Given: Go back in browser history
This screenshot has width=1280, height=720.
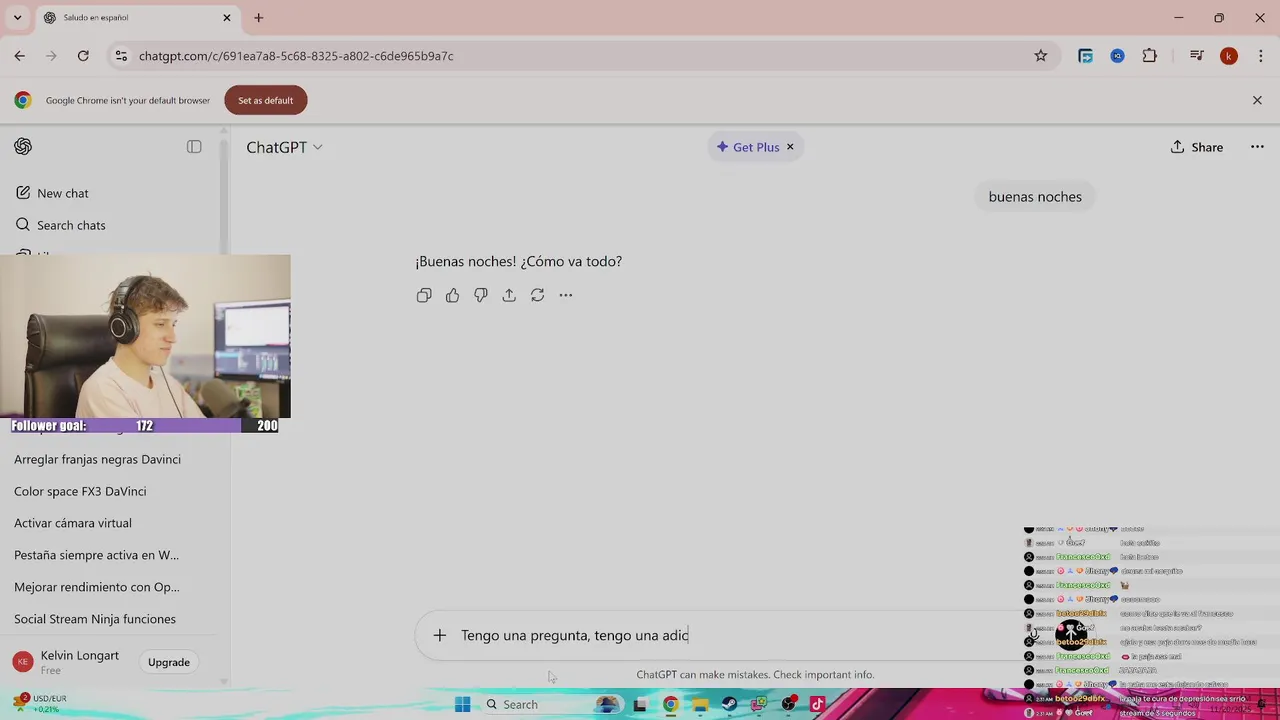Looking at the screenshot, I should pos(20,56).
